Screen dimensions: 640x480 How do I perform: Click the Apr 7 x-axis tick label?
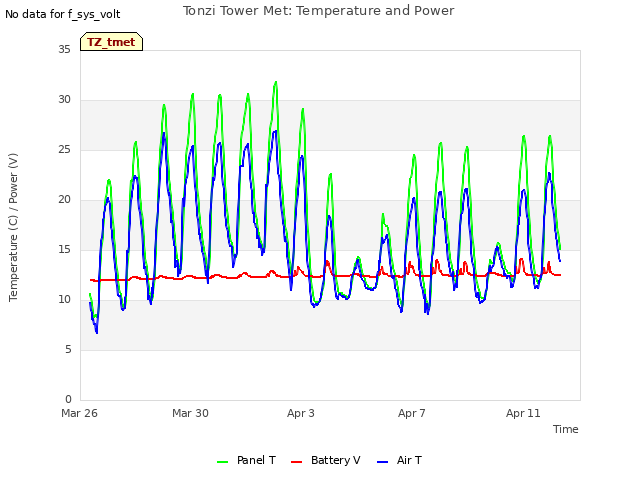[412, 413]
